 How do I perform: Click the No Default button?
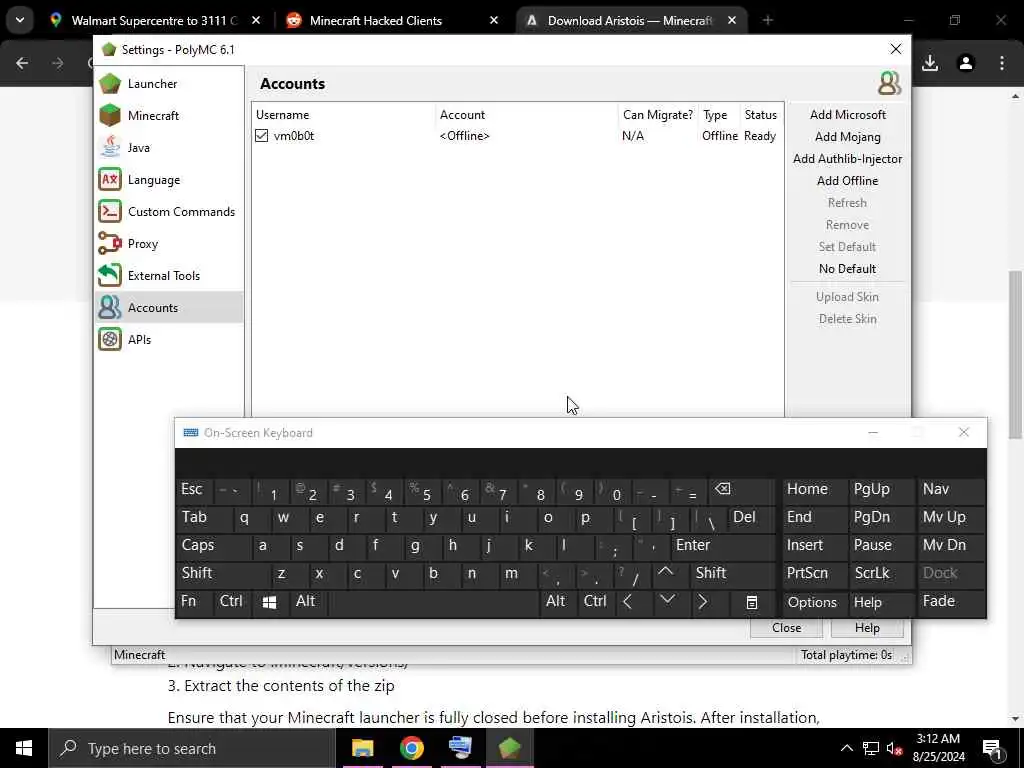click(x=847, y=269)
